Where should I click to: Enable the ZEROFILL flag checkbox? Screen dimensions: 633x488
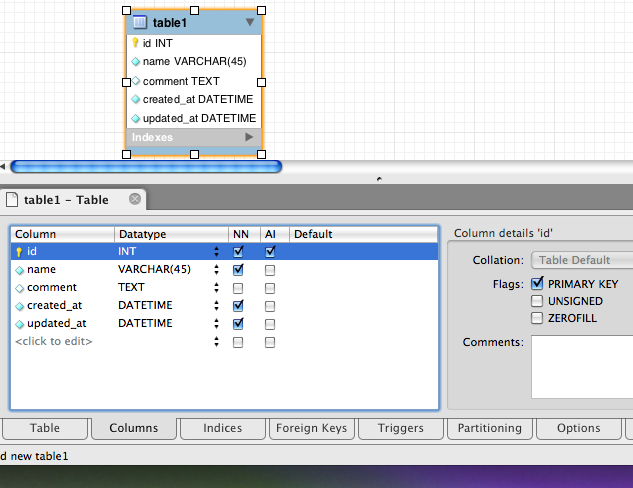point(538,318)
